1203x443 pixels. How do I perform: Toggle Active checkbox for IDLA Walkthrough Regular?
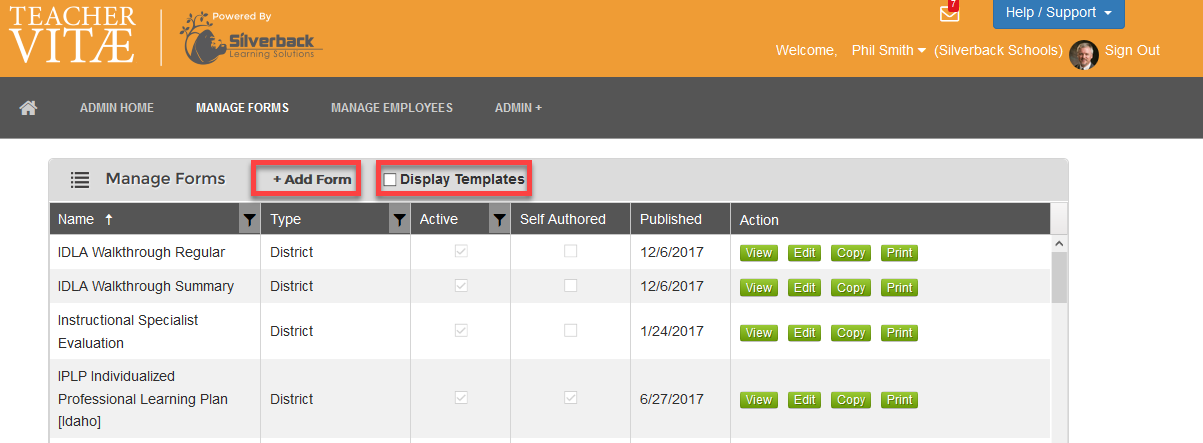(x=461, y=252)
